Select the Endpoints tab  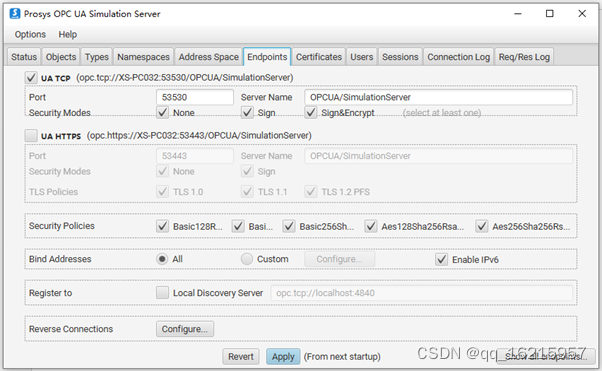267,57
